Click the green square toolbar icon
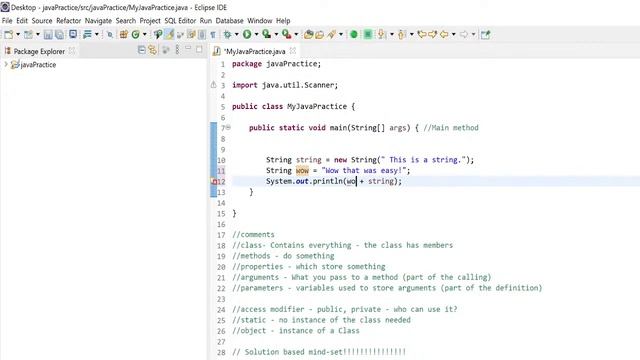 click(368, 35)
